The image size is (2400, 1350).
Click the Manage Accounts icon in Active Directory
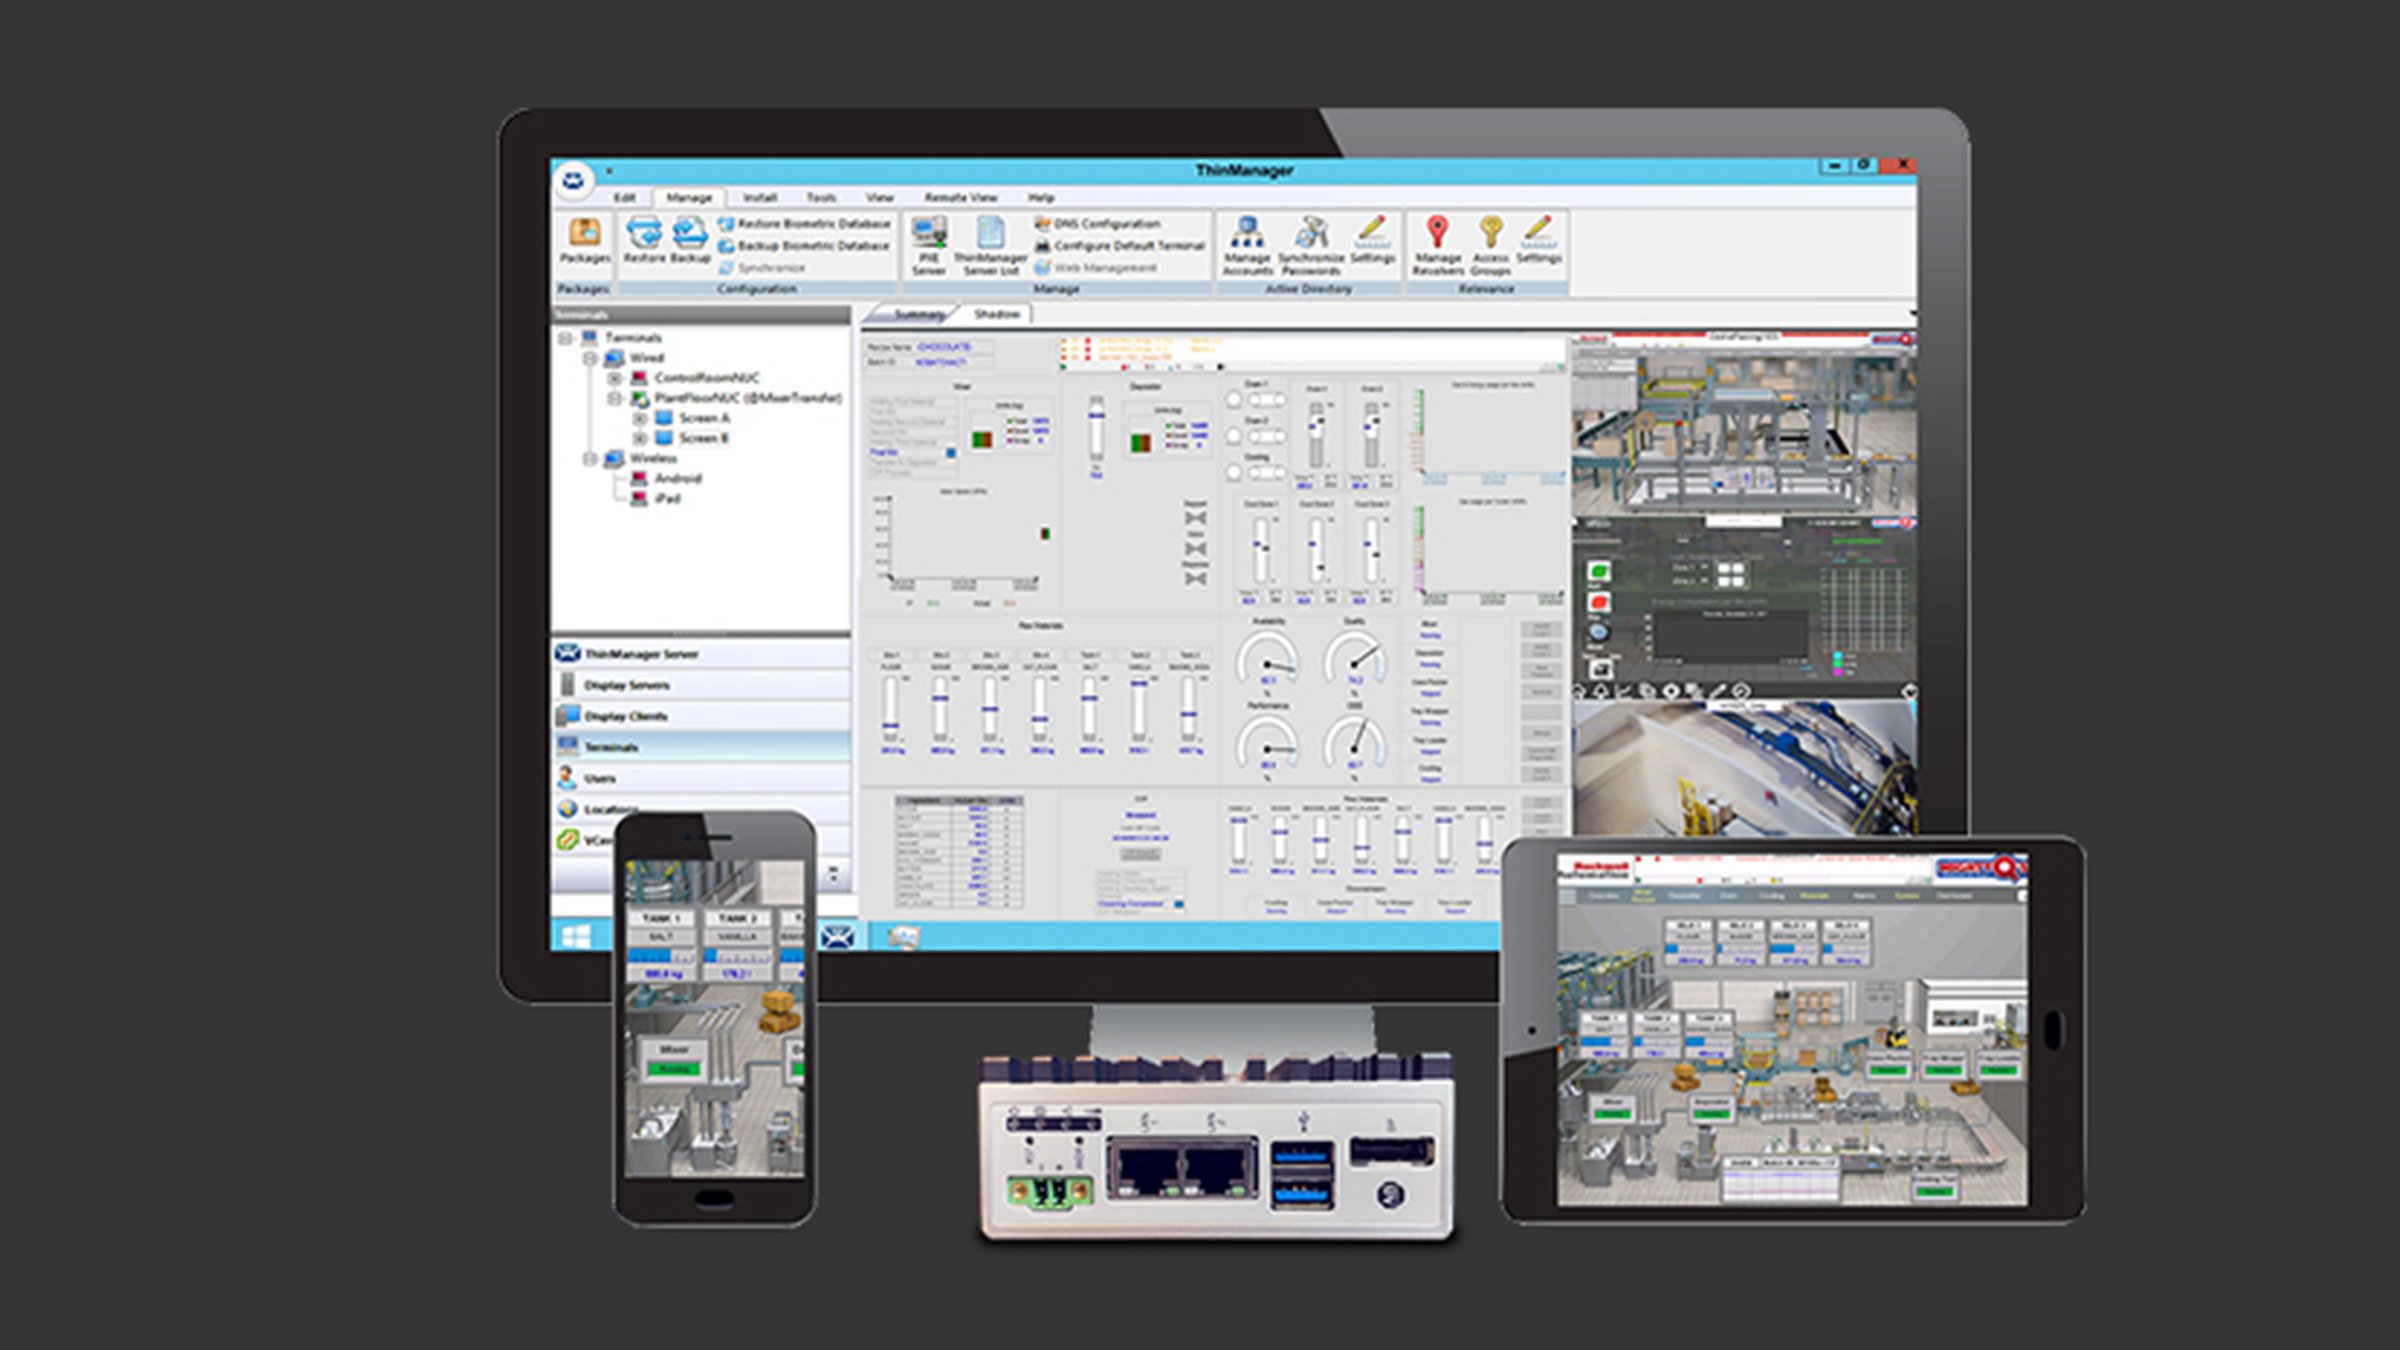[x=1246, y=244]
